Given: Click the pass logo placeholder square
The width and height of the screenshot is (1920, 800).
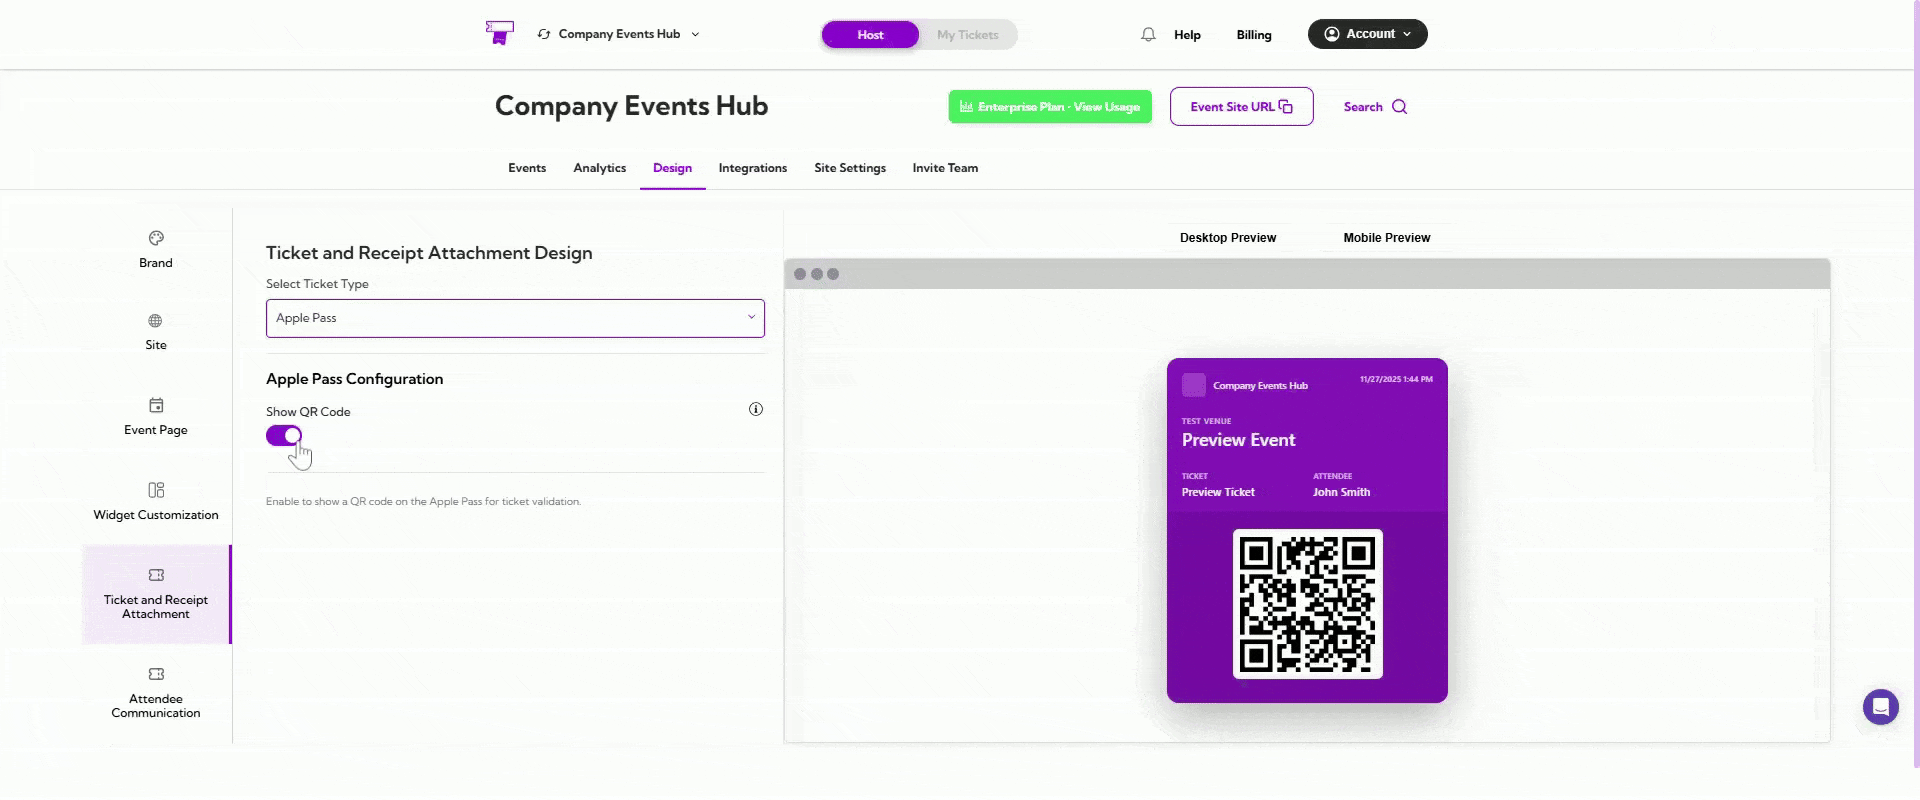Looking at the screenshot, I should point(1194,385).
